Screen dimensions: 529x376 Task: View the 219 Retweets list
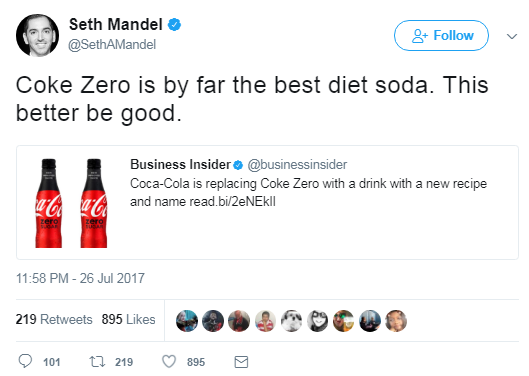(x=54, y=319)
